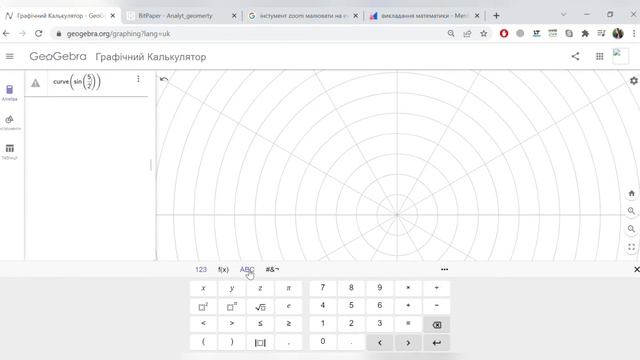Viewport: 640px width, 360px height.
Task: Open the GeoGebra apps grid menu
Action: pos(600,56)
